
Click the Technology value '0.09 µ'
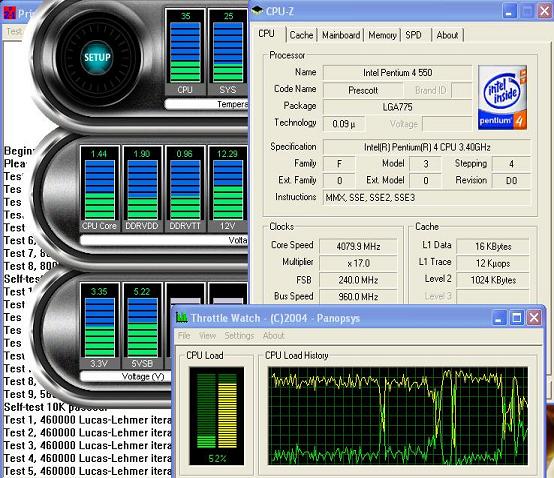click(x=343, y=124)
